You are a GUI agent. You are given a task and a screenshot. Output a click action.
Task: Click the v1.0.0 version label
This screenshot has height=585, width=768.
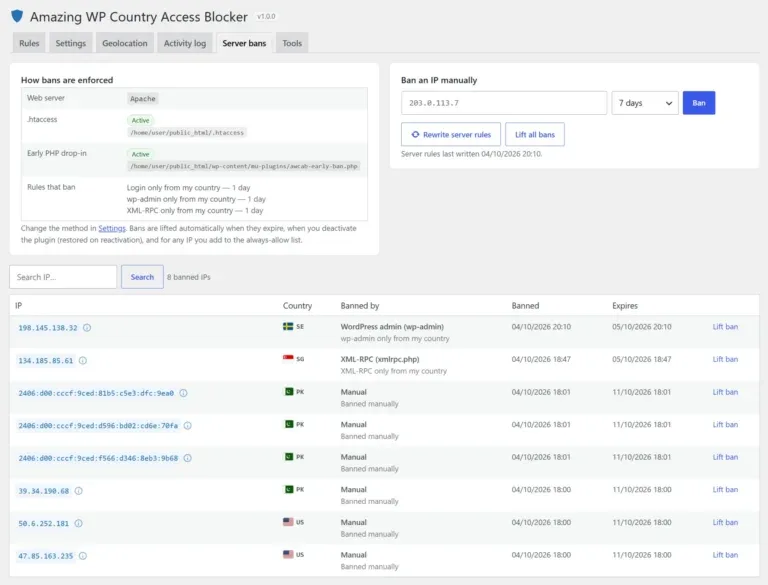coord(266,17)
